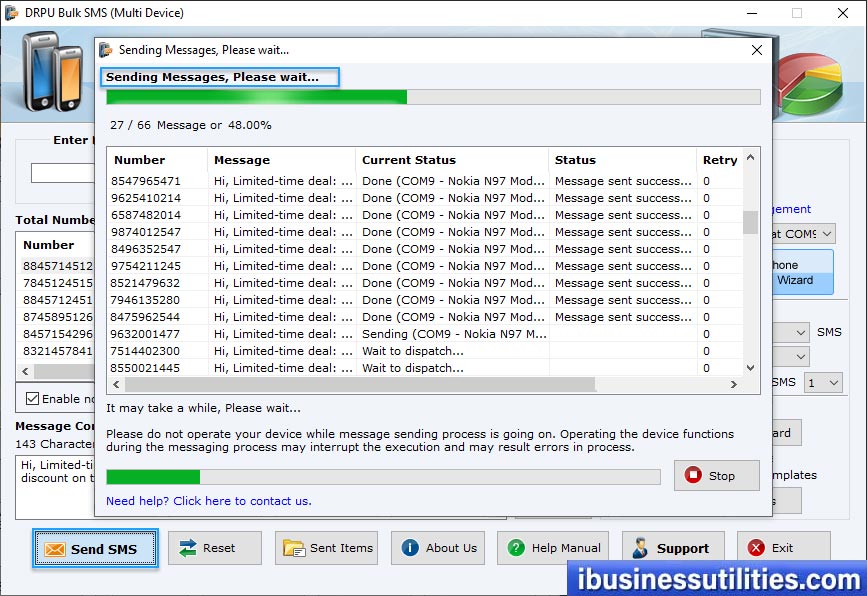Click the Send SMS button
This screenshot has height=596, width=867.
95,548
